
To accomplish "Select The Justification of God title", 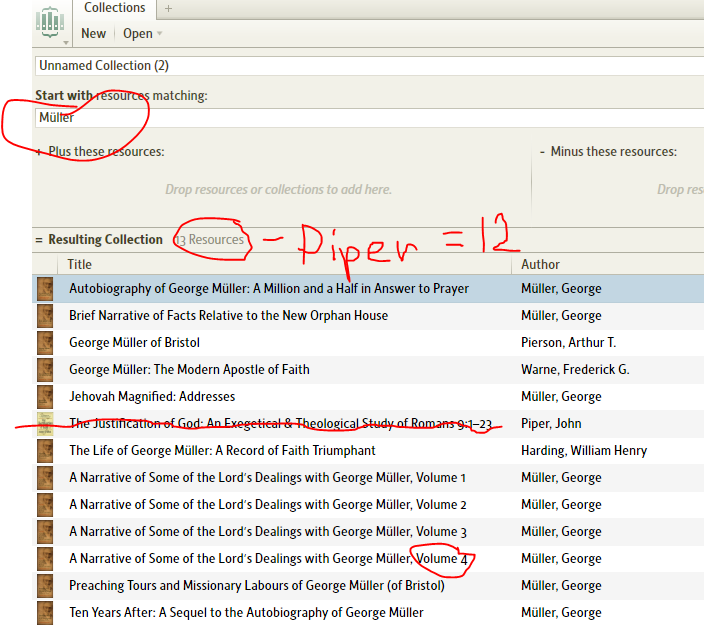I will pos(281,423).
